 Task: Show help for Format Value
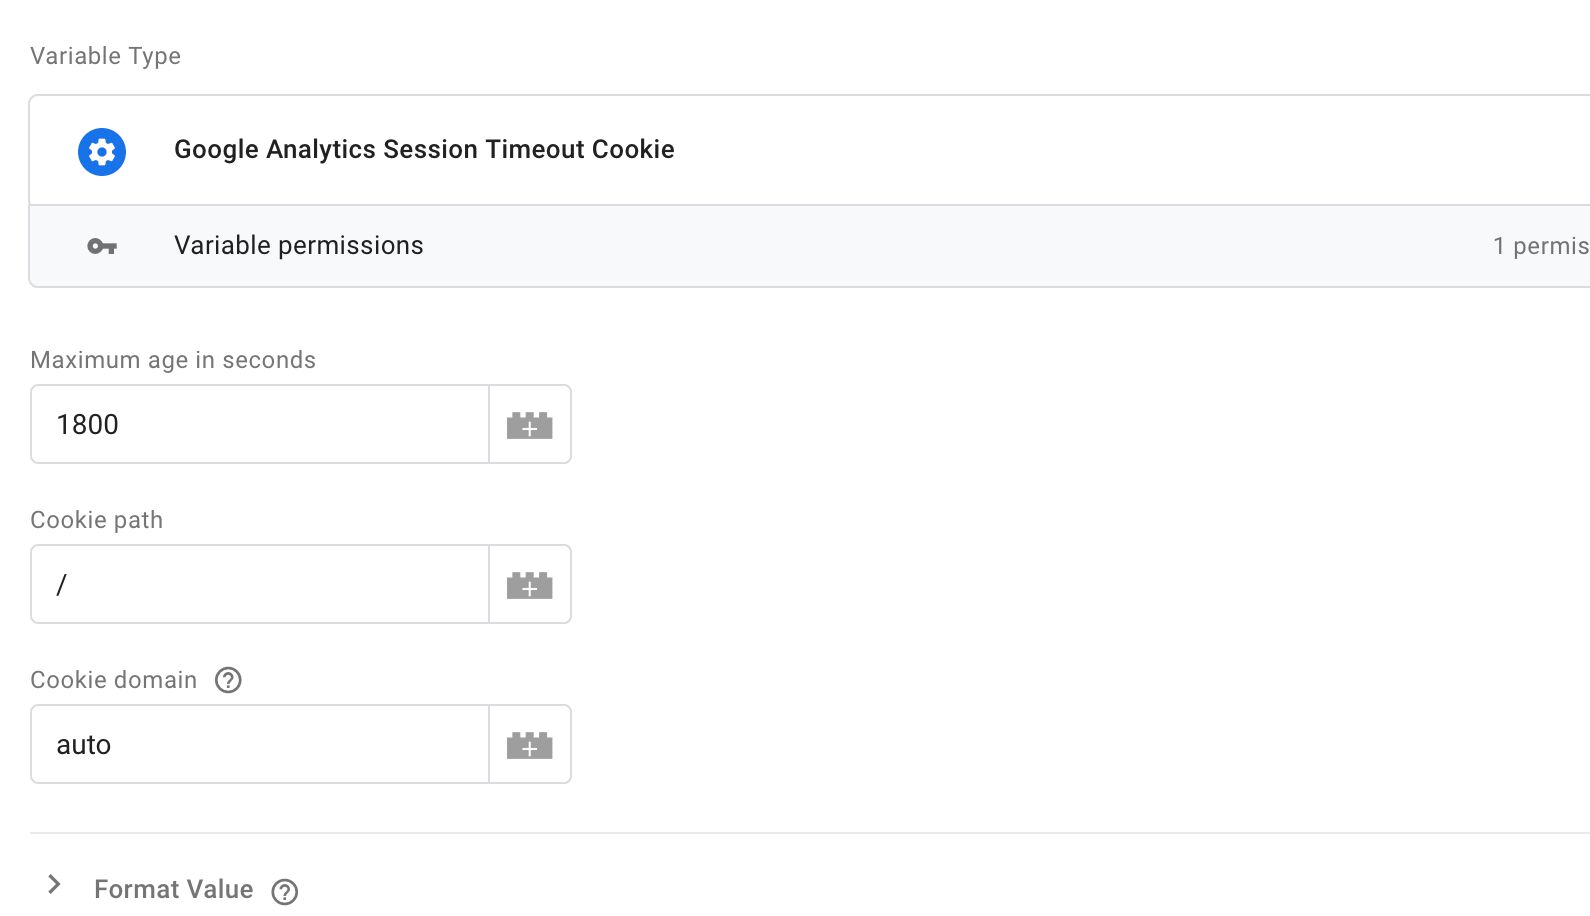coord(285,891)
